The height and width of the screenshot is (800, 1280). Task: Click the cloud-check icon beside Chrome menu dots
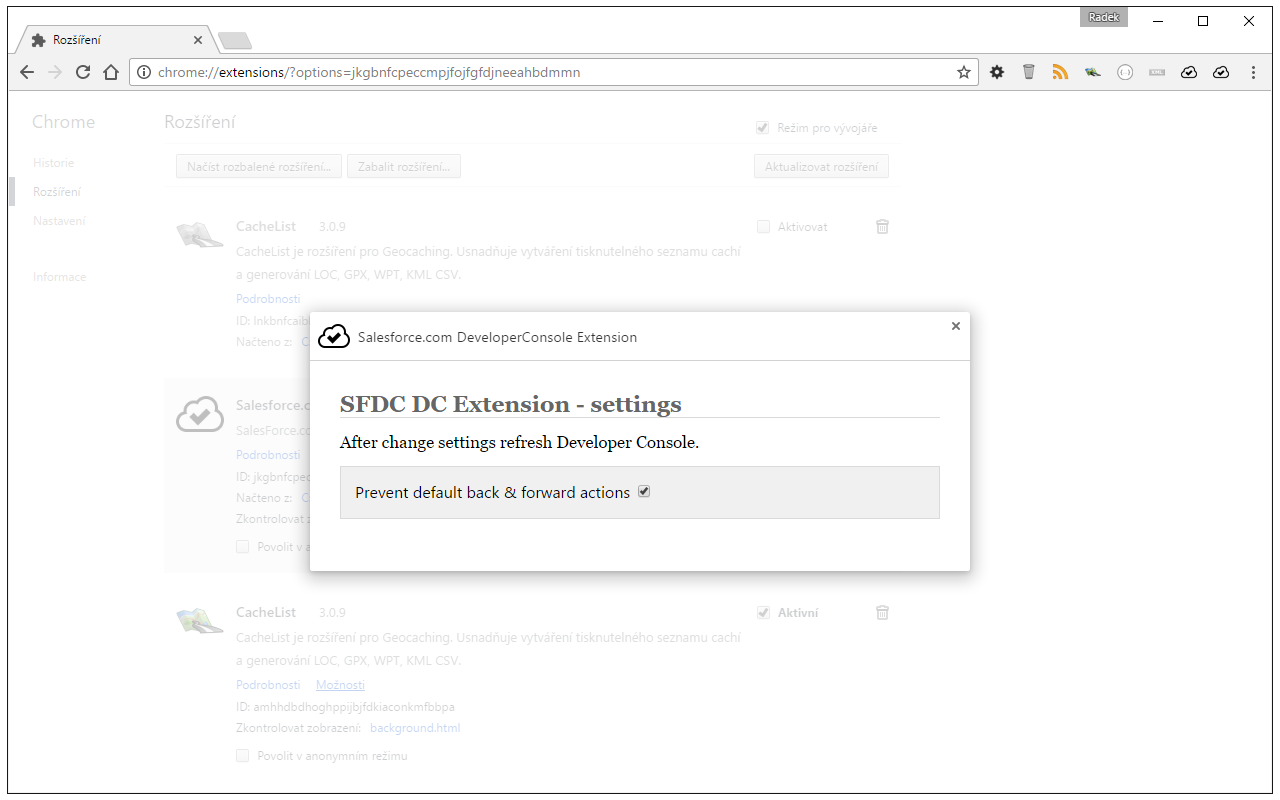(1221, 72)
